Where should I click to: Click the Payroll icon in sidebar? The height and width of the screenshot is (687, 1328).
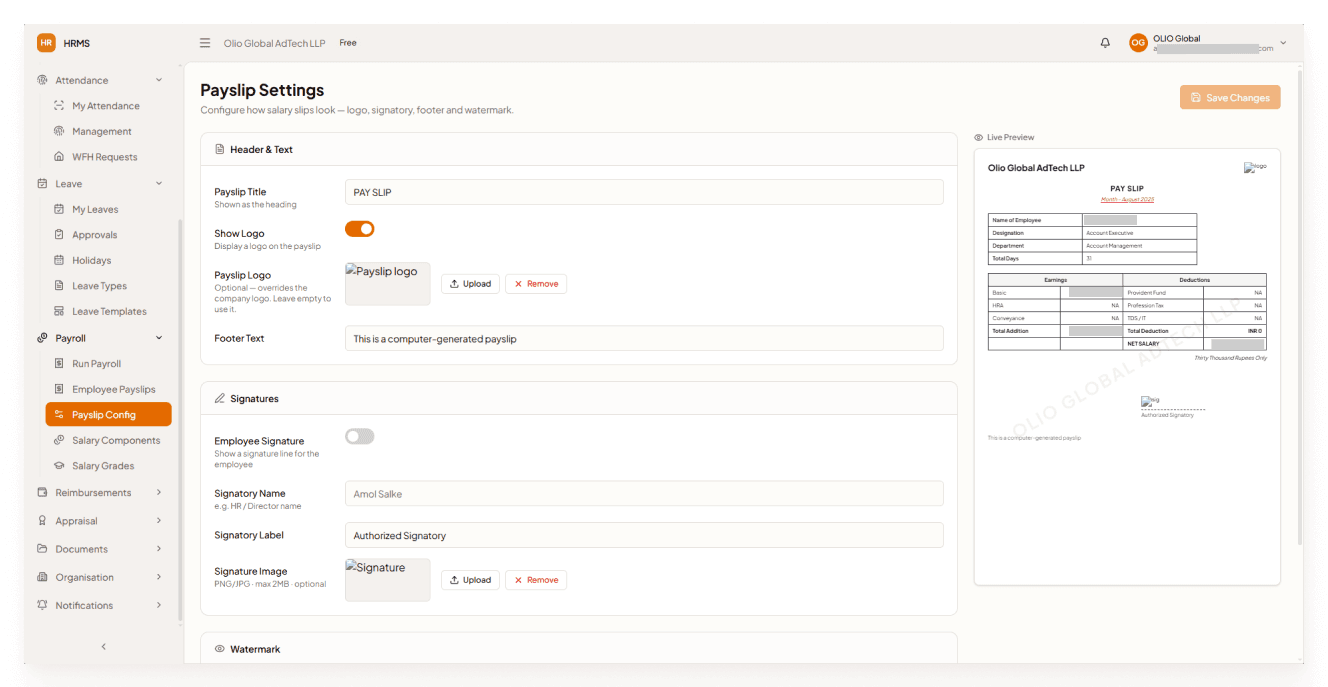[x=42, y=338]
